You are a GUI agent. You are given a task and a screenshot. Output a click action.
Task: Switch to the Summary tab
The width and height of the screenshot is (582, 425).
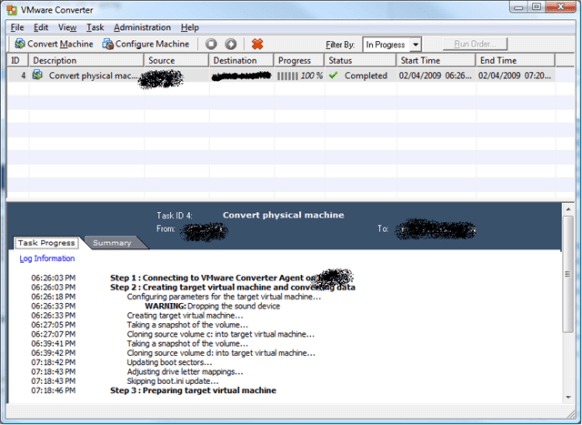112,243
